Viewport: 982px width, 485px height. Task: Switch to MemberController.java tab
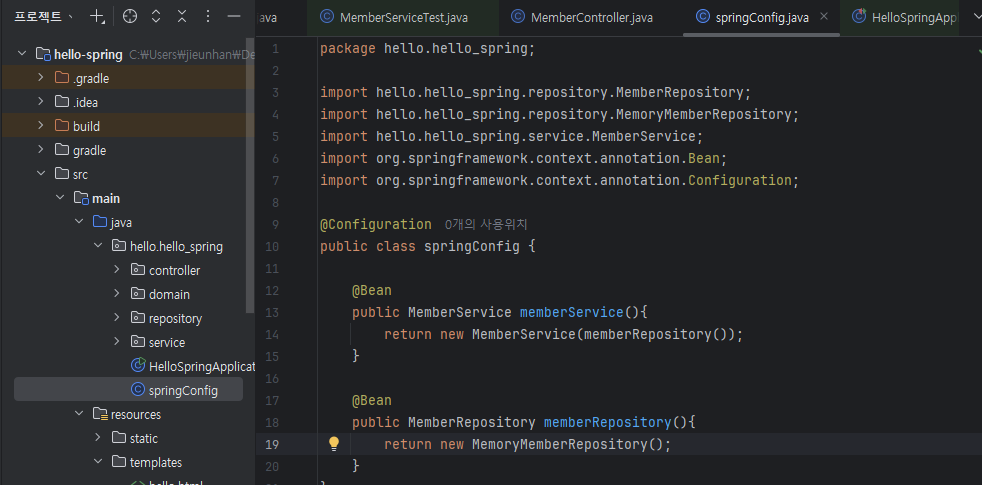coord(582,18)
